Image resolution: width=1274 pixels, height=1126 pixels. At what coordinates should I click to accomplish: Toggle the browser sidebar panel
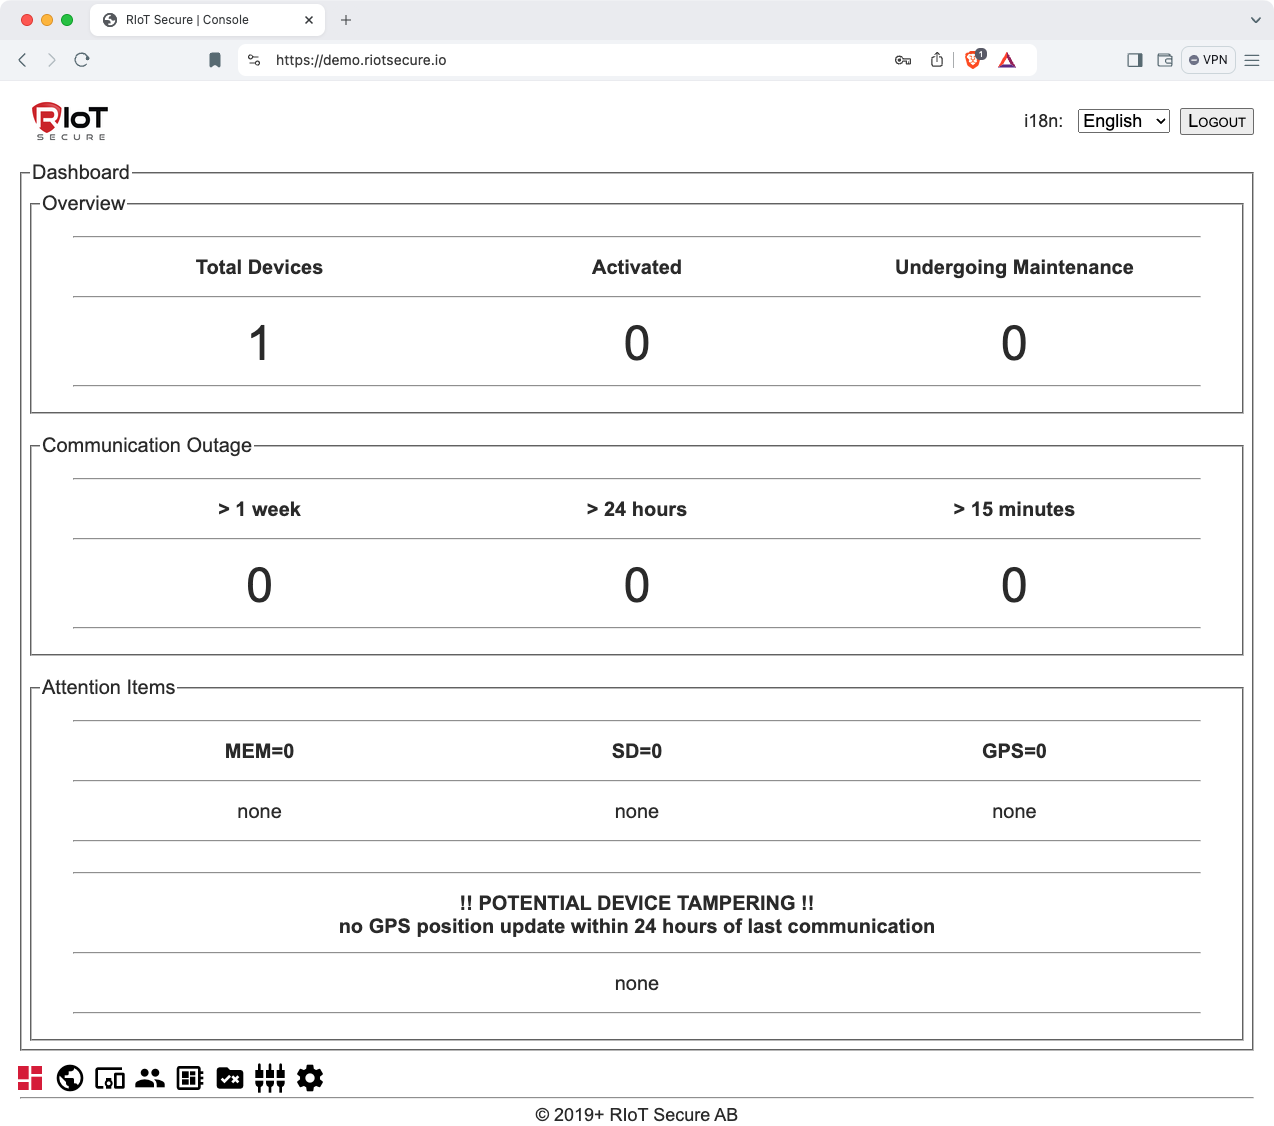pos(1134,60)
